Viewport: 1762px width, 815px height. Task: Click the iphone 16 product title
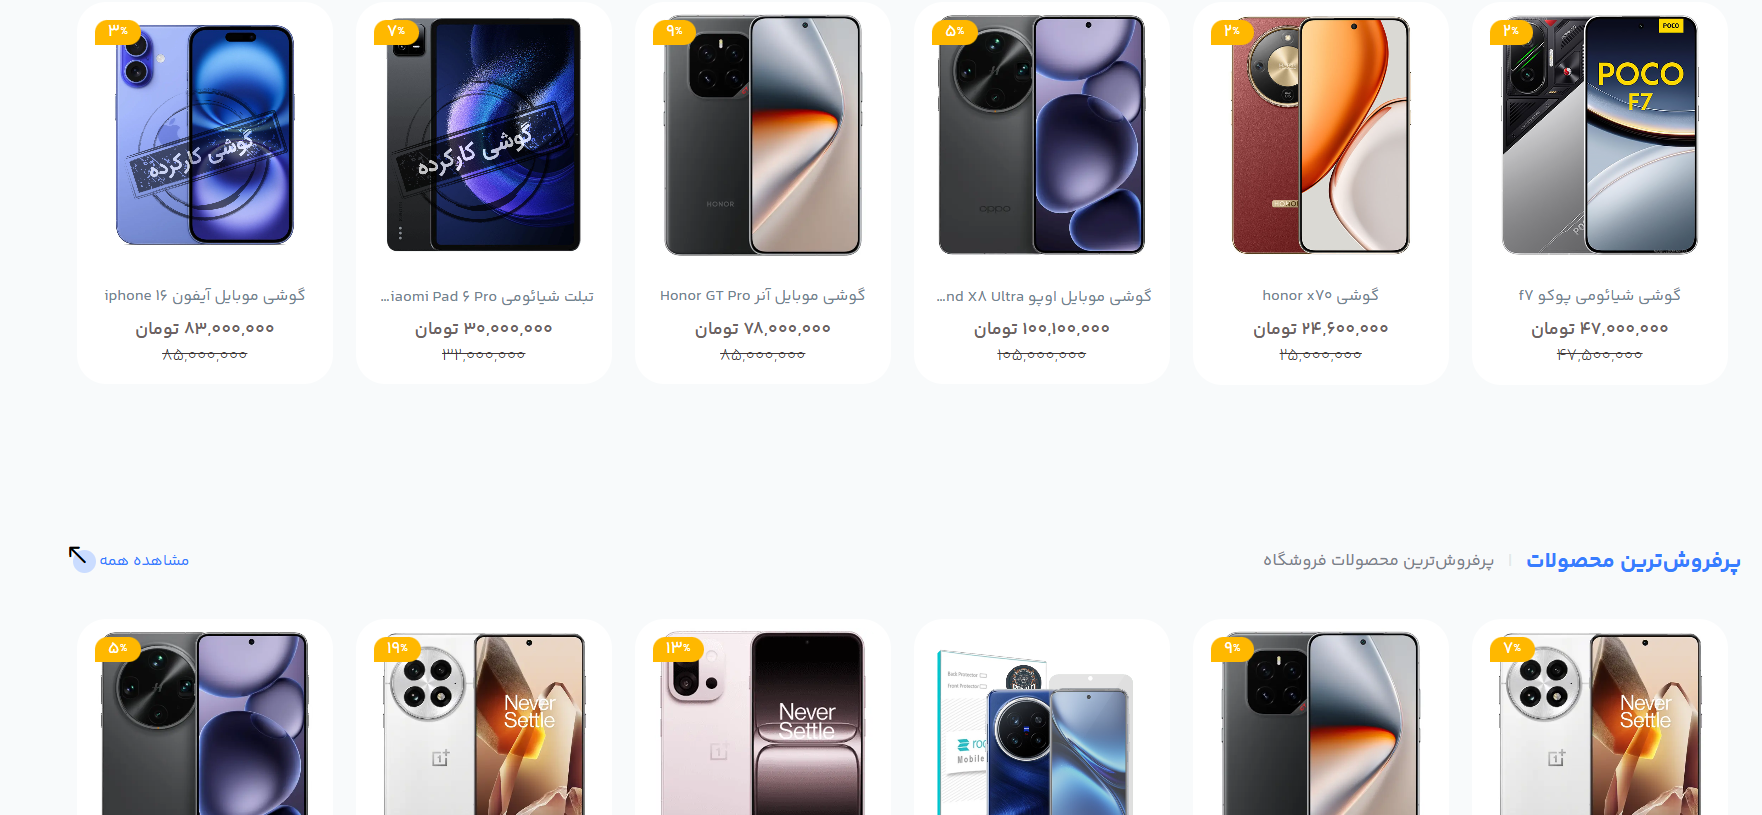pyautogui.click(x=205, y=296)
